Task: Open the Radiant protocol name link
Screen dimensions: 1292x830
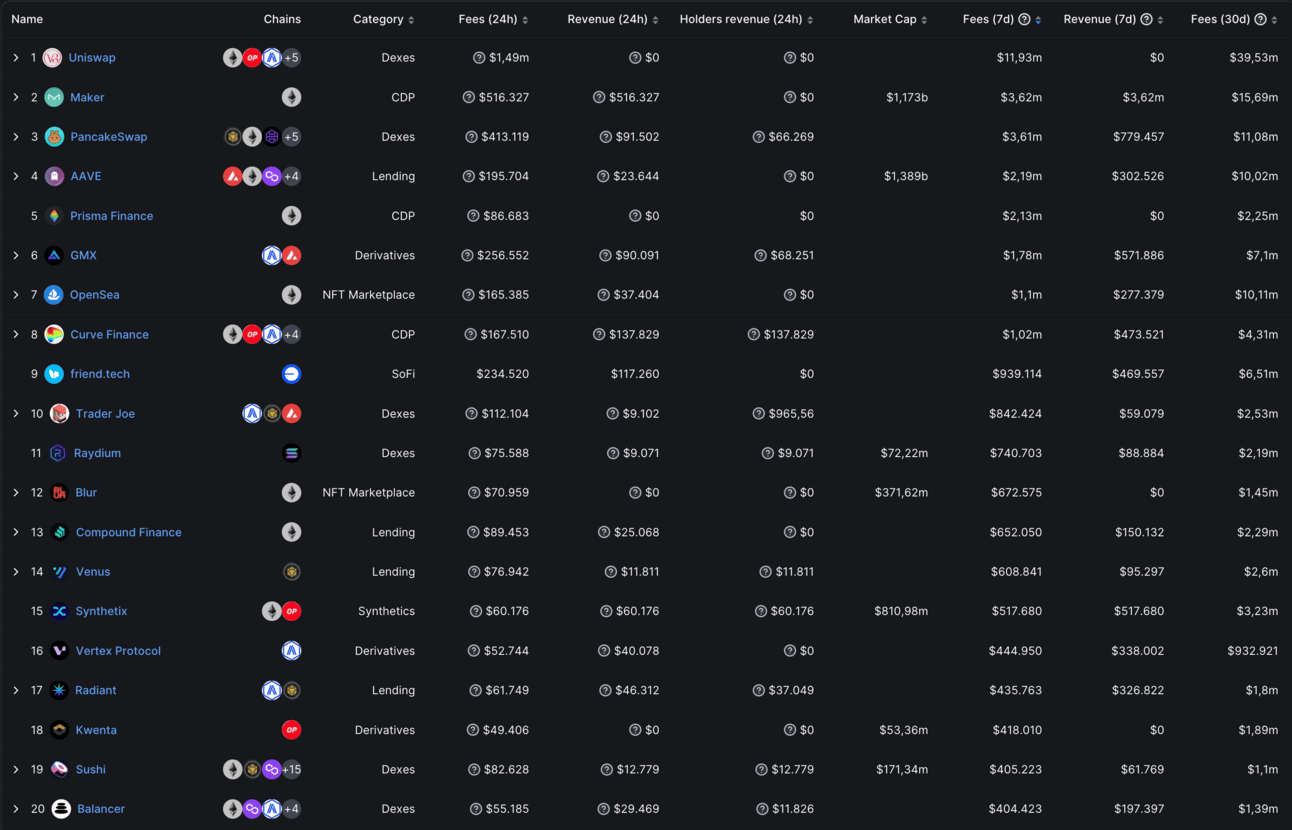Action: [96, 691]
